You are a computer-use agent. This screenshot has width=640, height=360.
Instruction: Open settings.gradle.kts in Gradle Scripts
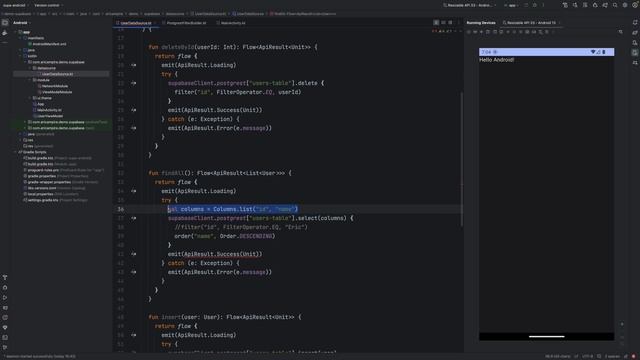tap(42, 200)
